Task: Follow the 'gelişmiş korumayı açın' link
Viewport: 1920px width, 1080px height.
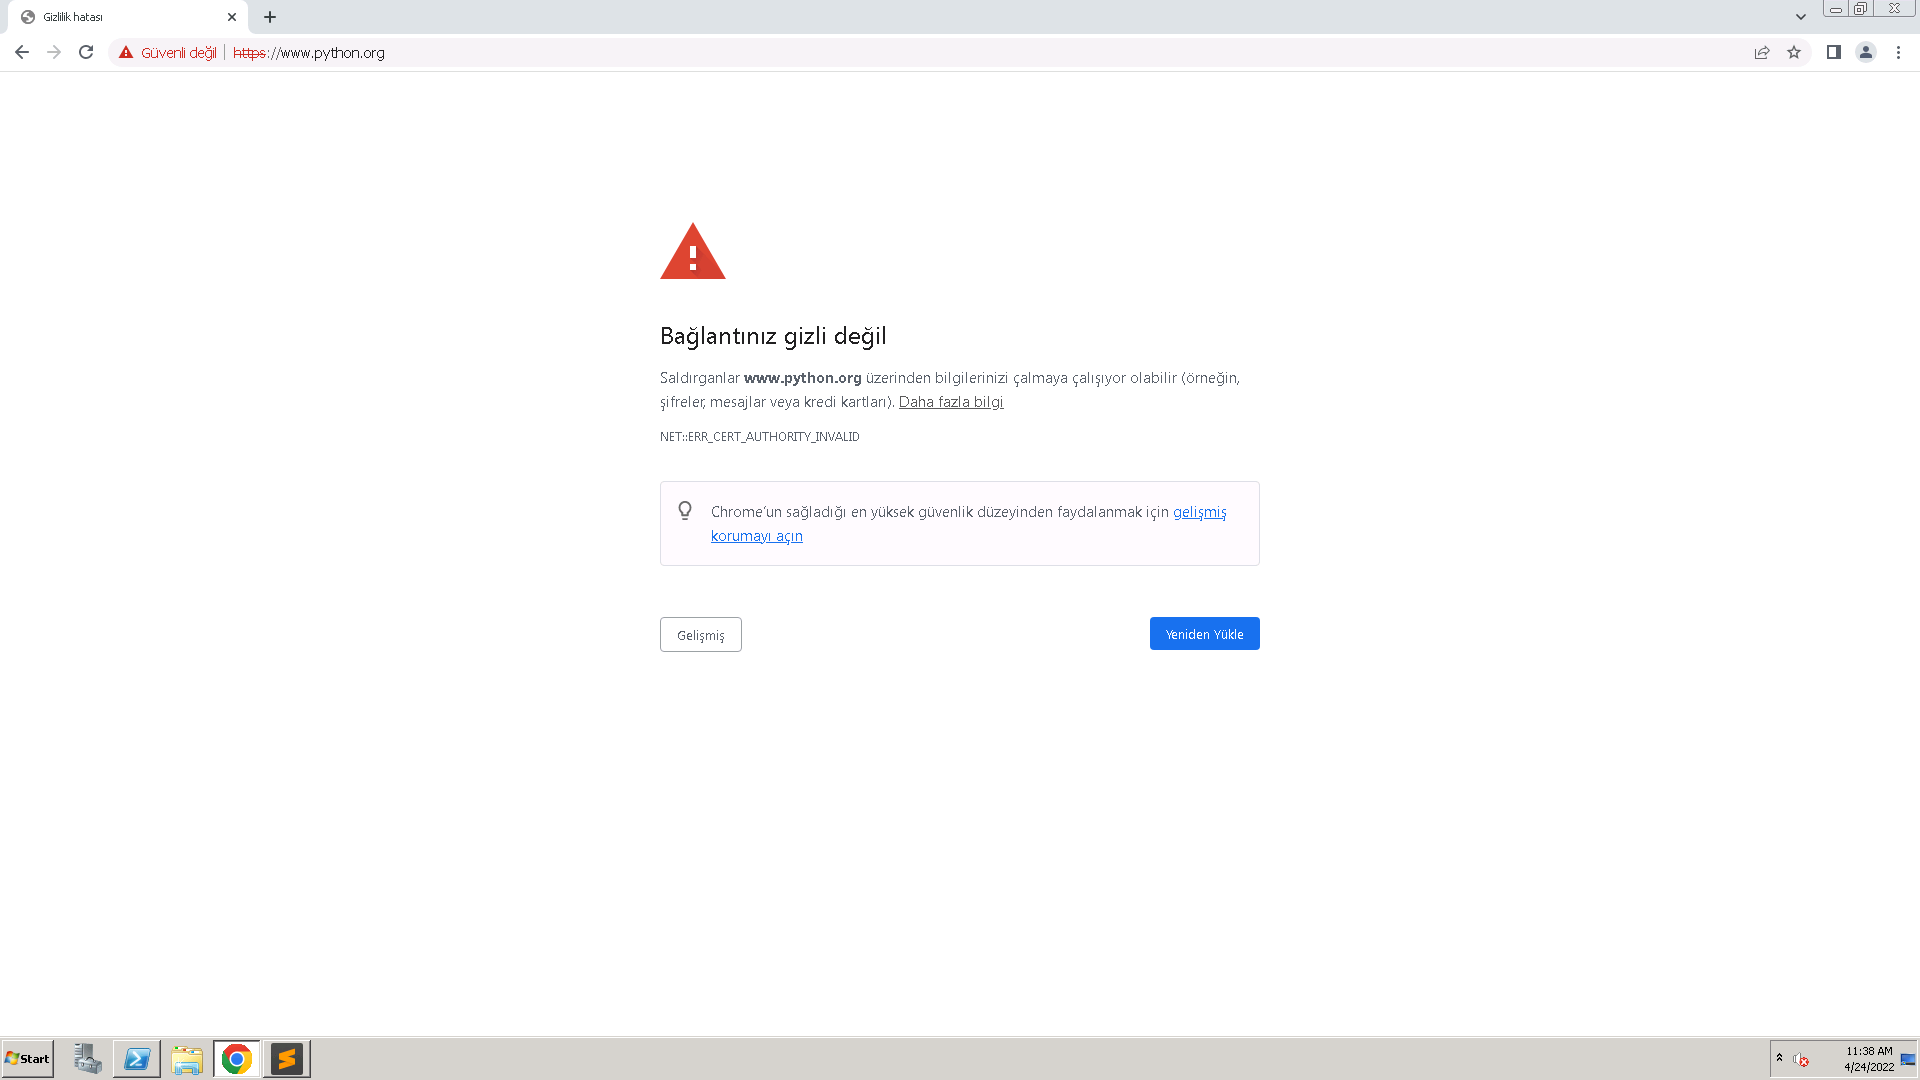Action: tap(968, 524)
